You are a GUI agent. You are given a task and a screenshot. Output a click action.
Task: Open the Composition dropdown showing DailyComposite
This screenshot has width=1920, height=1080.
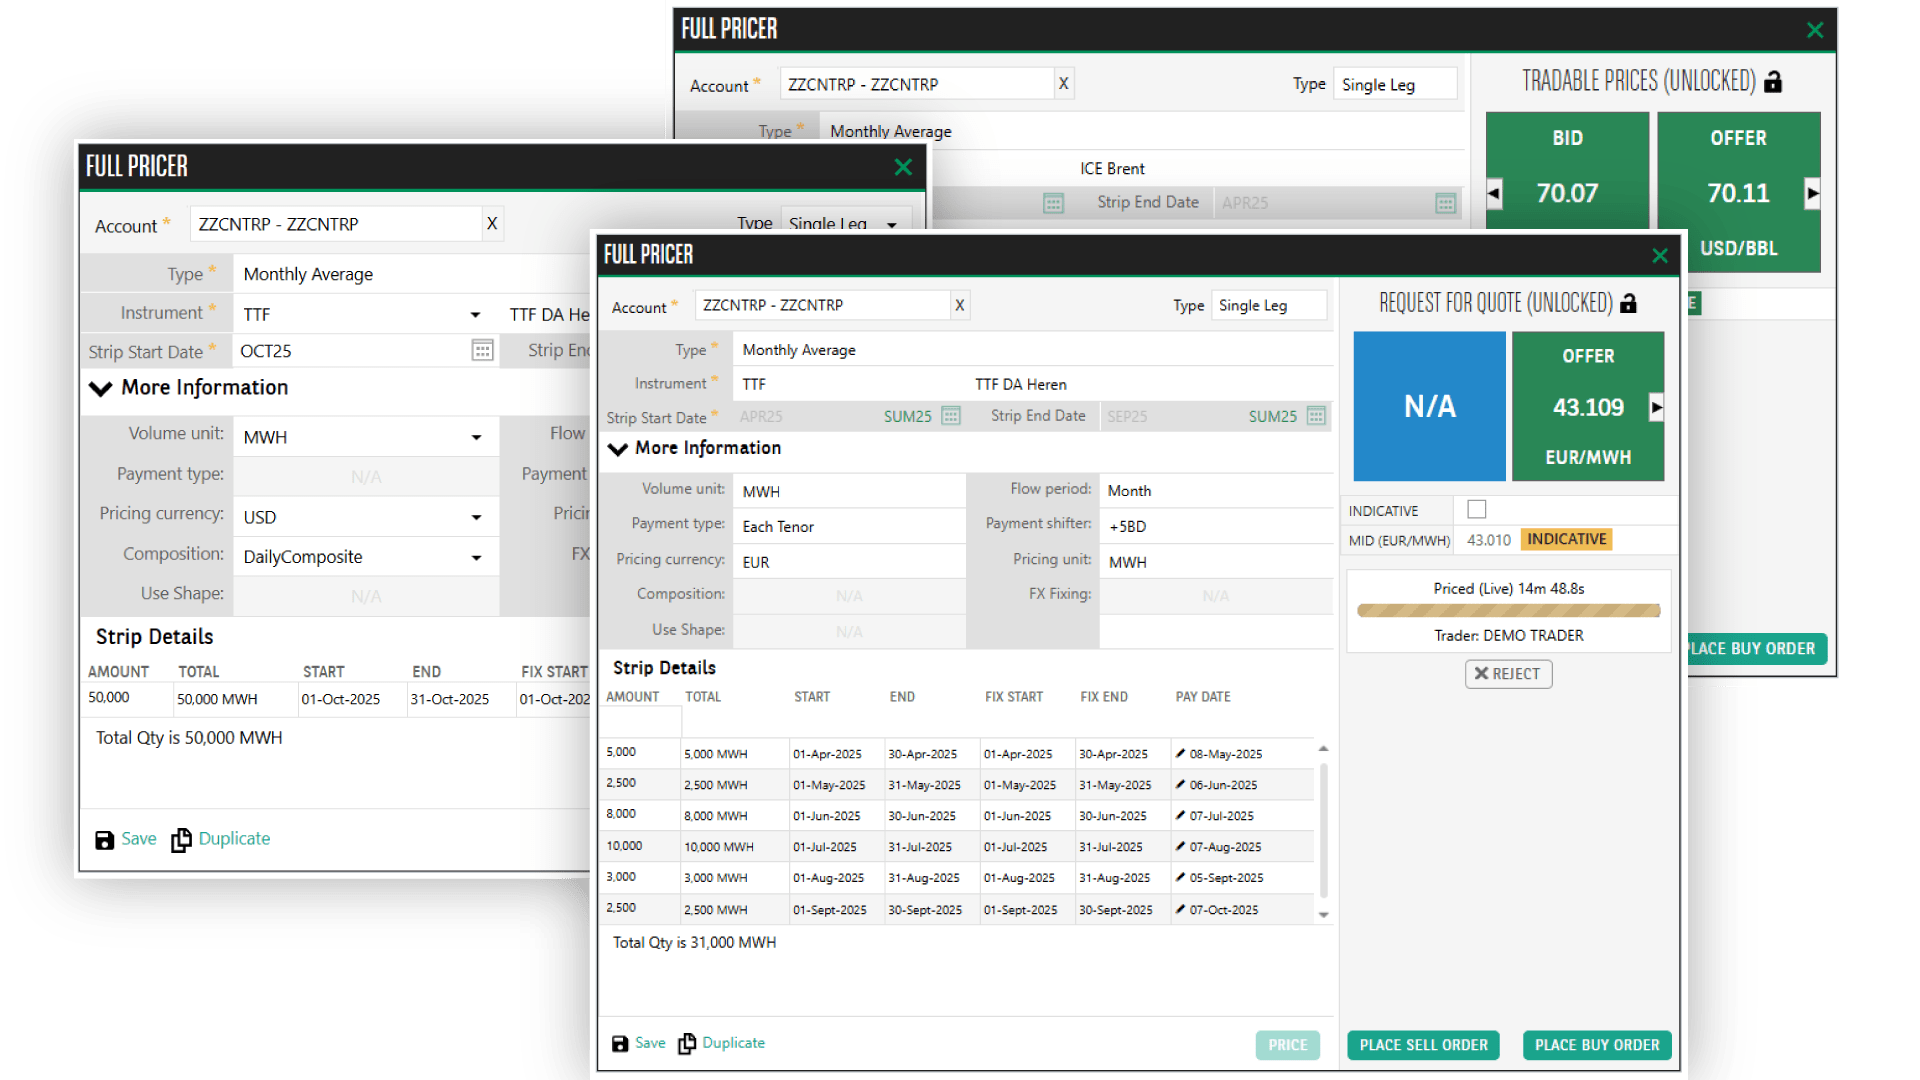(x=475, y=556)
